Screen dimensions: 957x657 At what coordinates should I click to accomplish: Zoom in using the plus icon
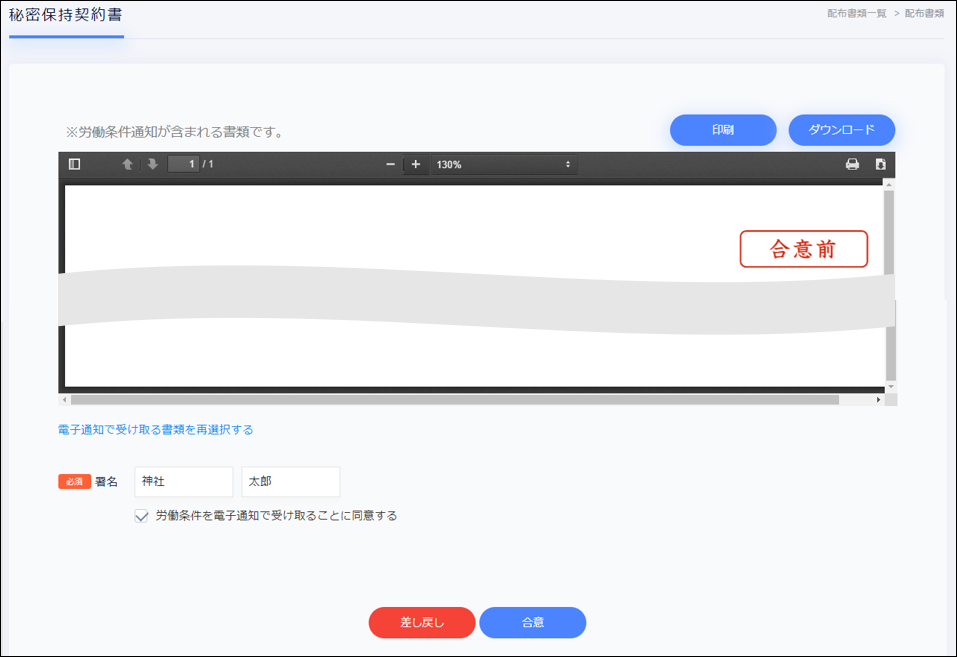(416, 164)
